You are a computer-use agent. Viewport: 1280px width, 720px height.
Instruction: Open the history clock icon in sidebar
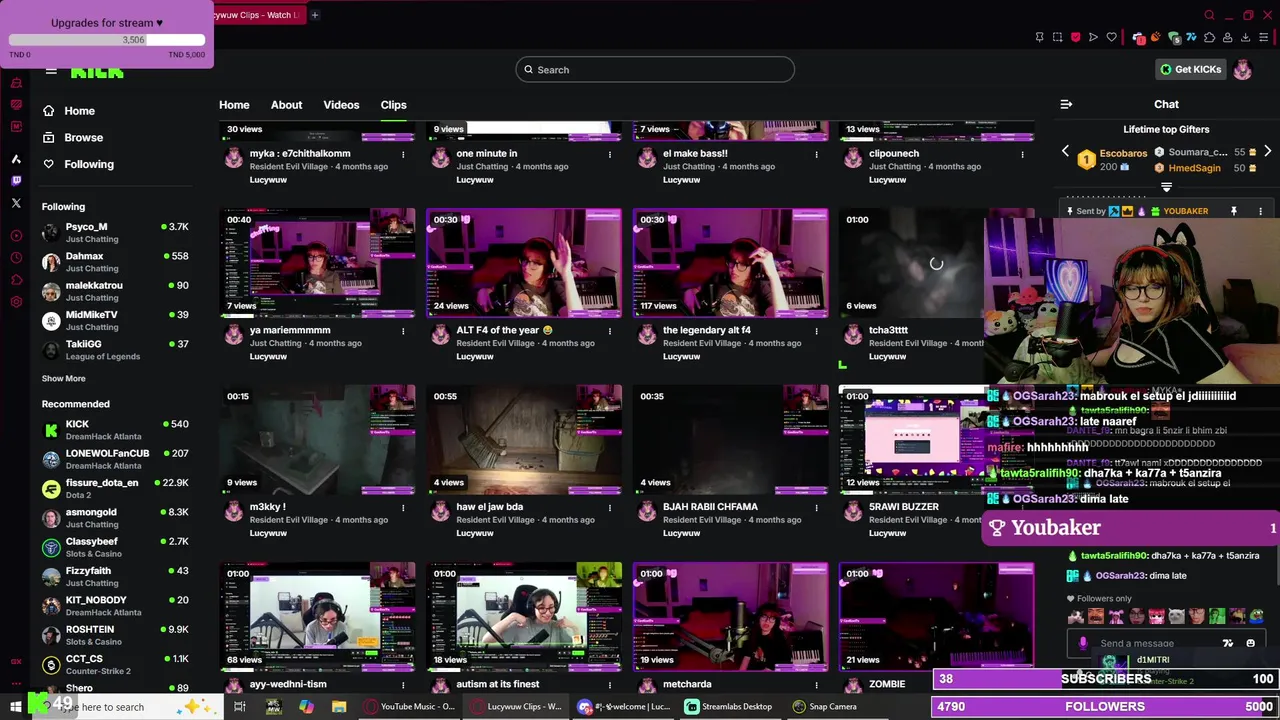(16, 258)
